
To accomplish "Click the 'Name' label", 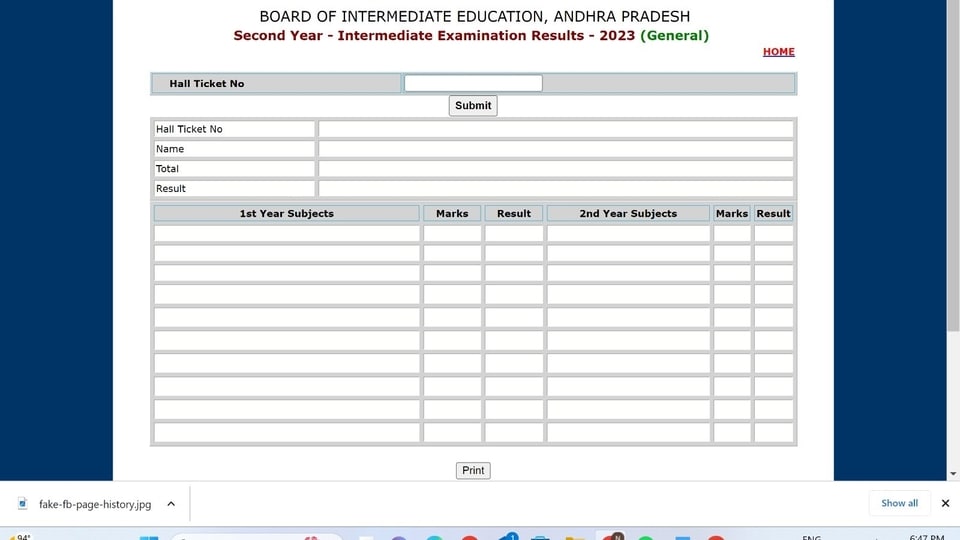I will click(170, 149).
